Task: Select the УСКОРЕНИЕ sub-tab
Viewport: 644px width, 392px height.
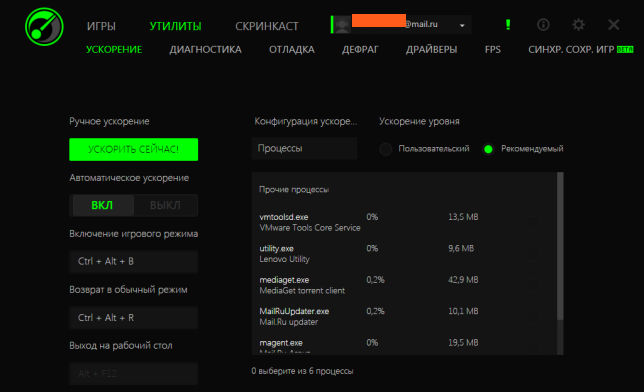Action: click(x=114, y=50)
